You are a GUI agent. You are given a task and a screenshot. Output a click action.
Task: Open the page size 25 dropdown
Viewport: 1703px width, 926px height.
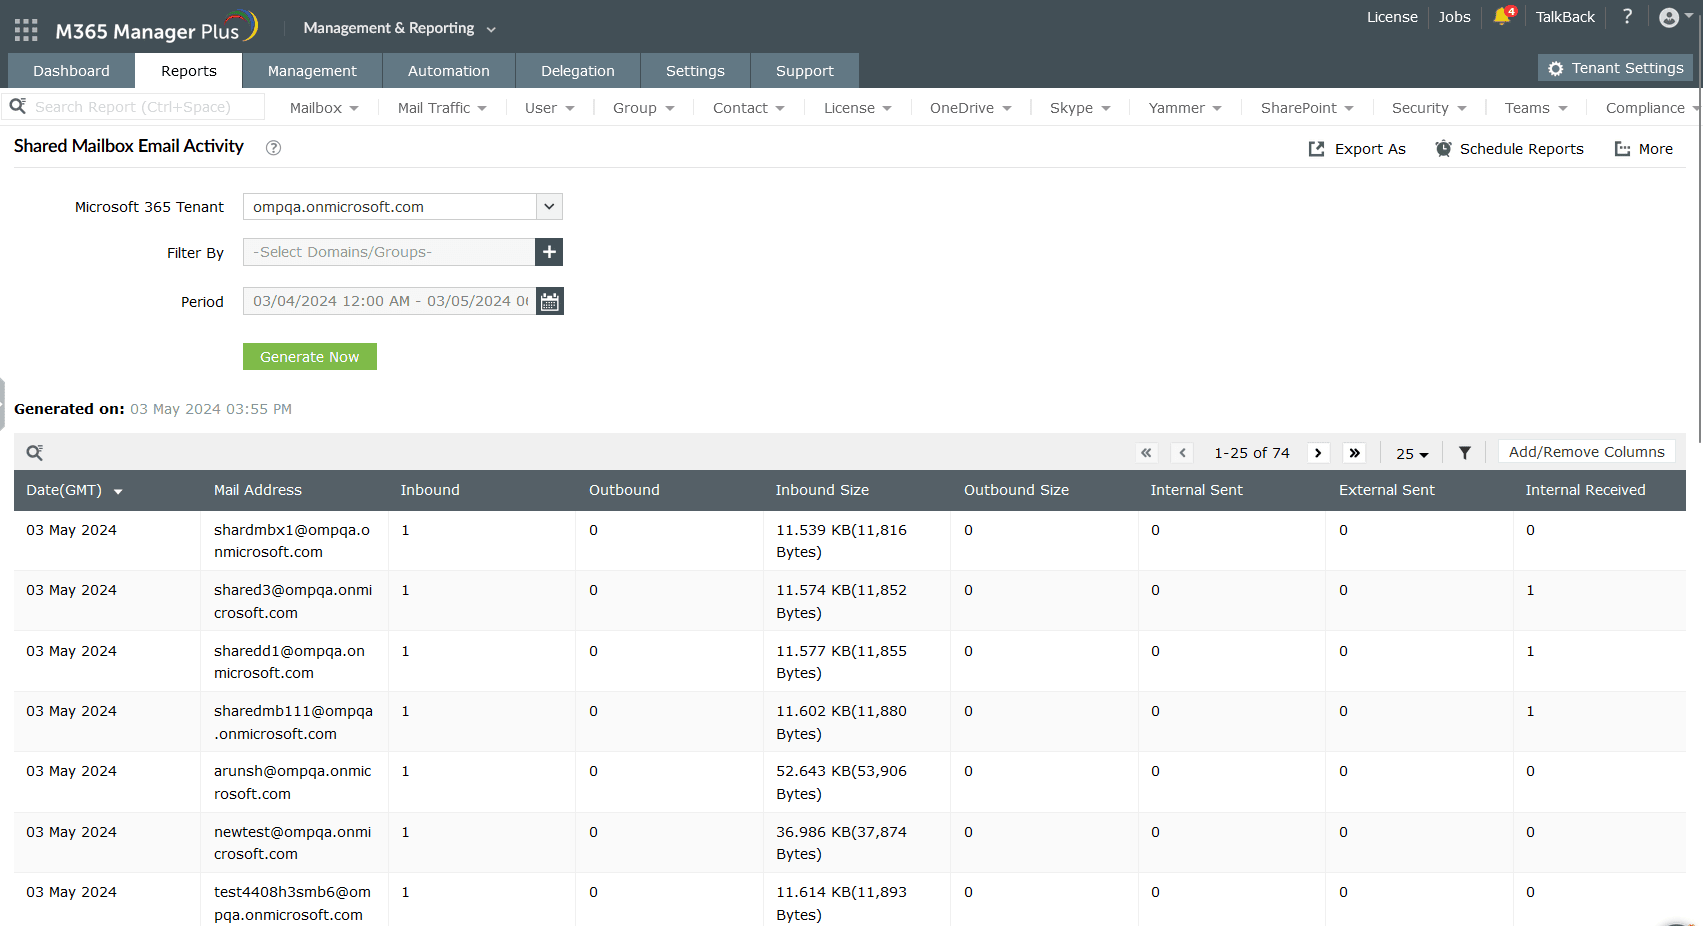click(x=1410, y=453)
